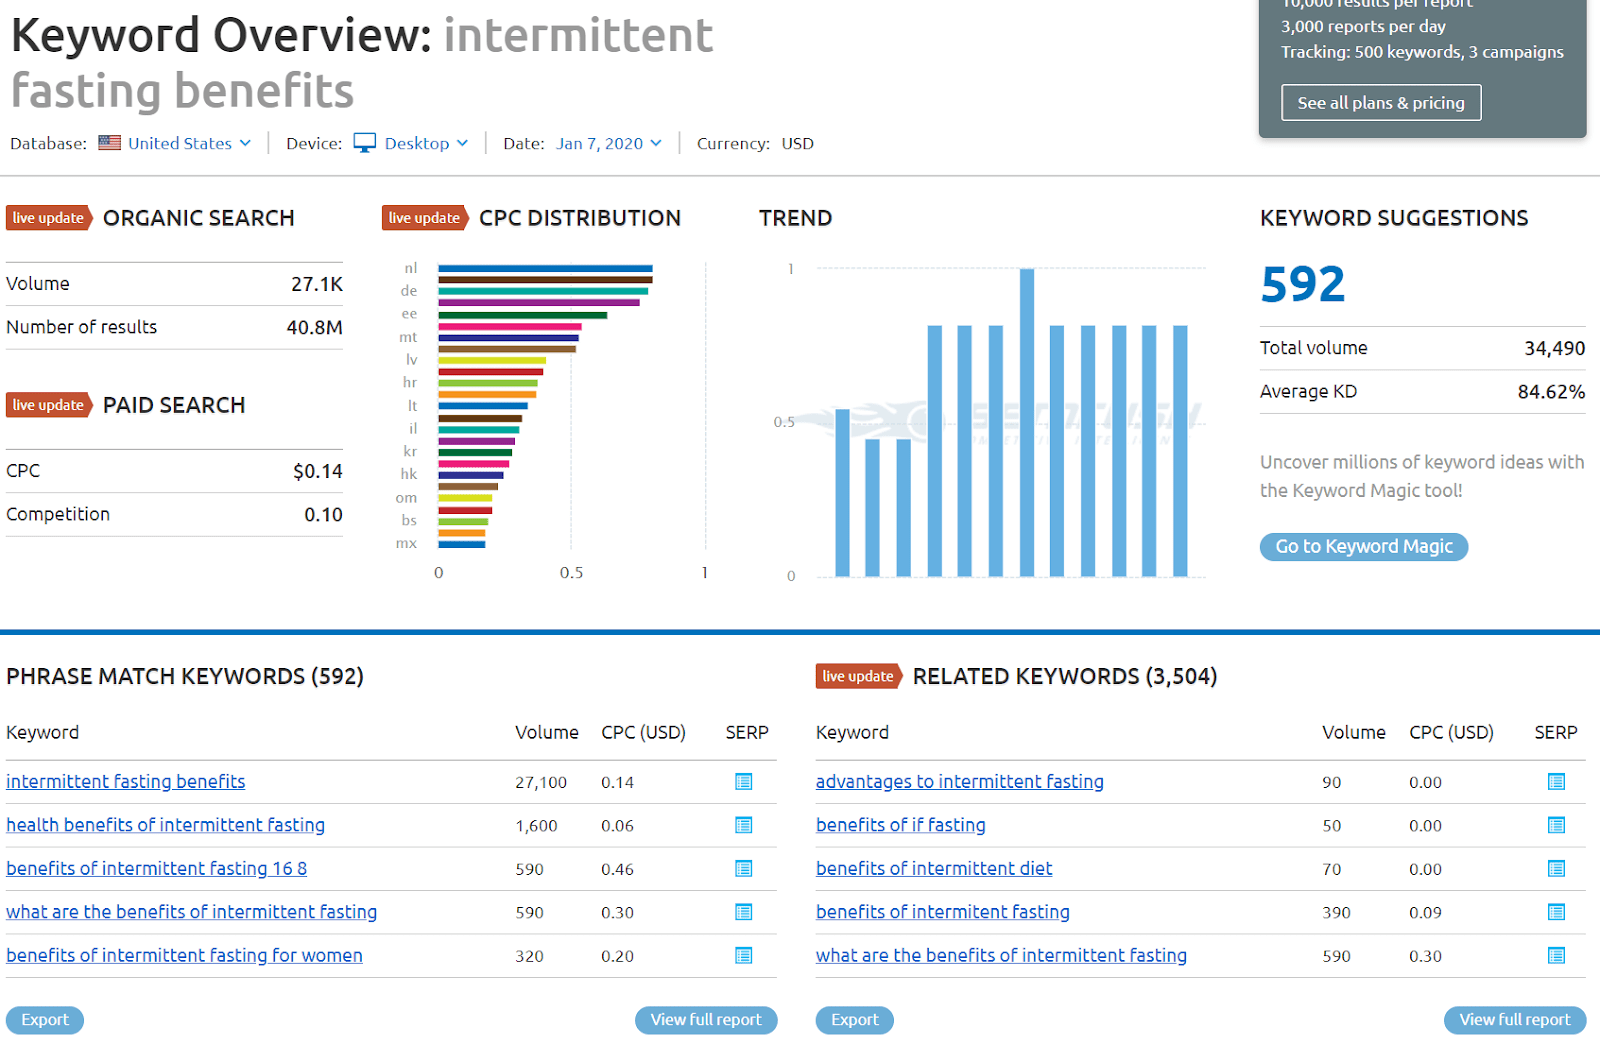
Task: View full report for related keywords
Action: pos(1514,1020)
